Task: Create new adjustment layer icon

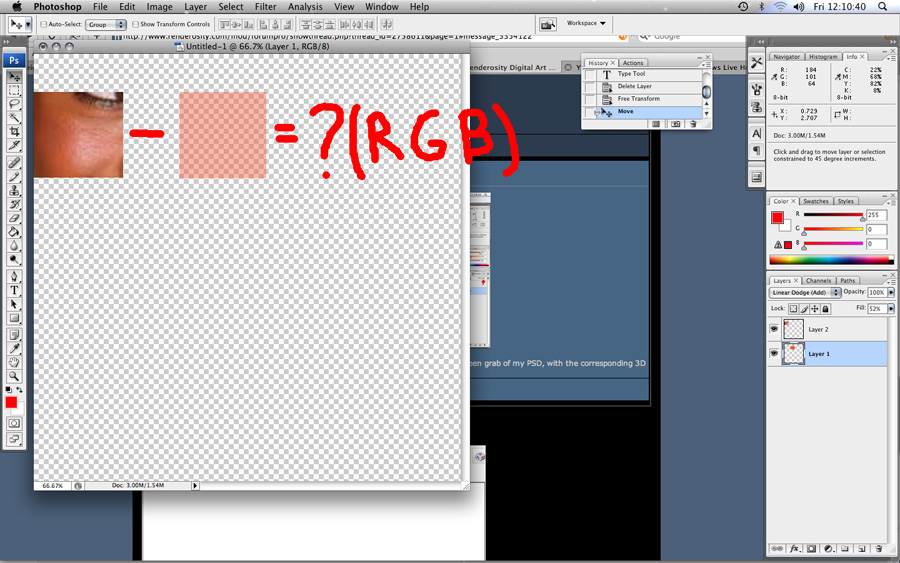Action: pyautogui.click(x=828, y=549)
